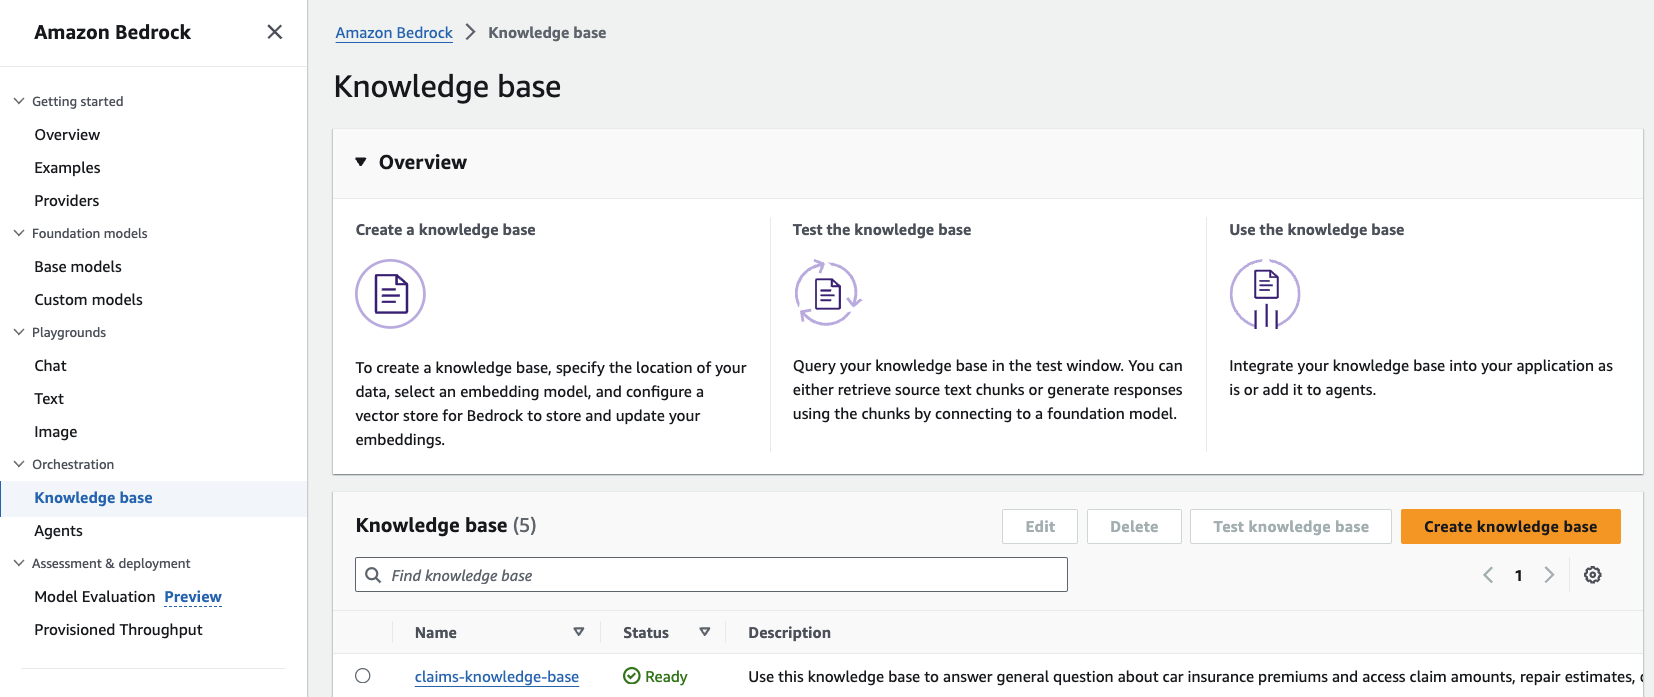1654x697 pixels.
Task: Go to previous page of knowledge bases
Action: click(x=1488, y=575)
